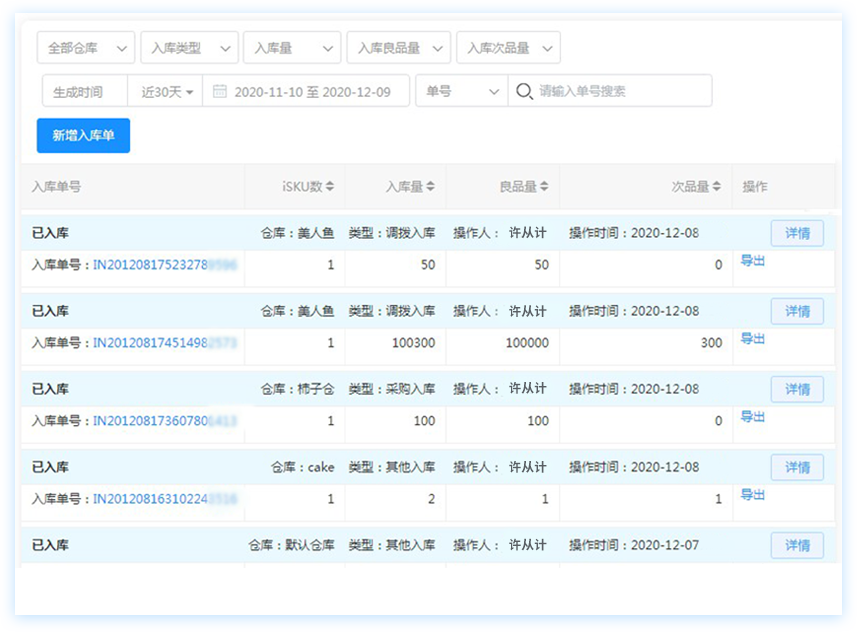Expand the 入库类型 dropdown
Viewport: 857px width, 632px height.
point(189,48)
